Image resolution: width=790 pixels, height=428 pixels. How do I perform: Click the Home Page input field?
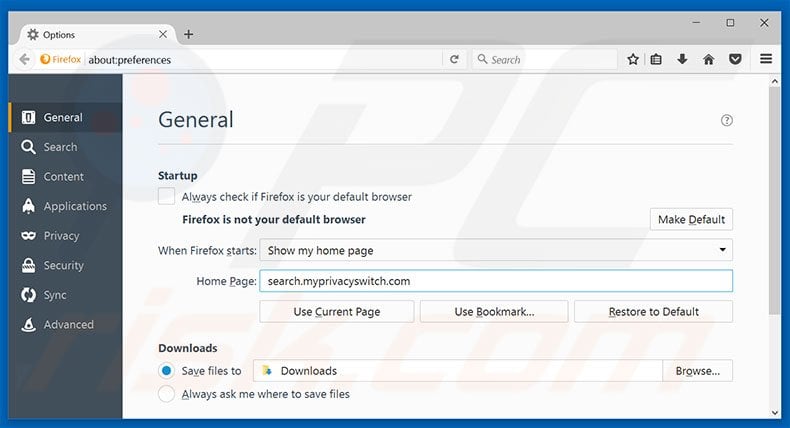[x=496, y=281]
